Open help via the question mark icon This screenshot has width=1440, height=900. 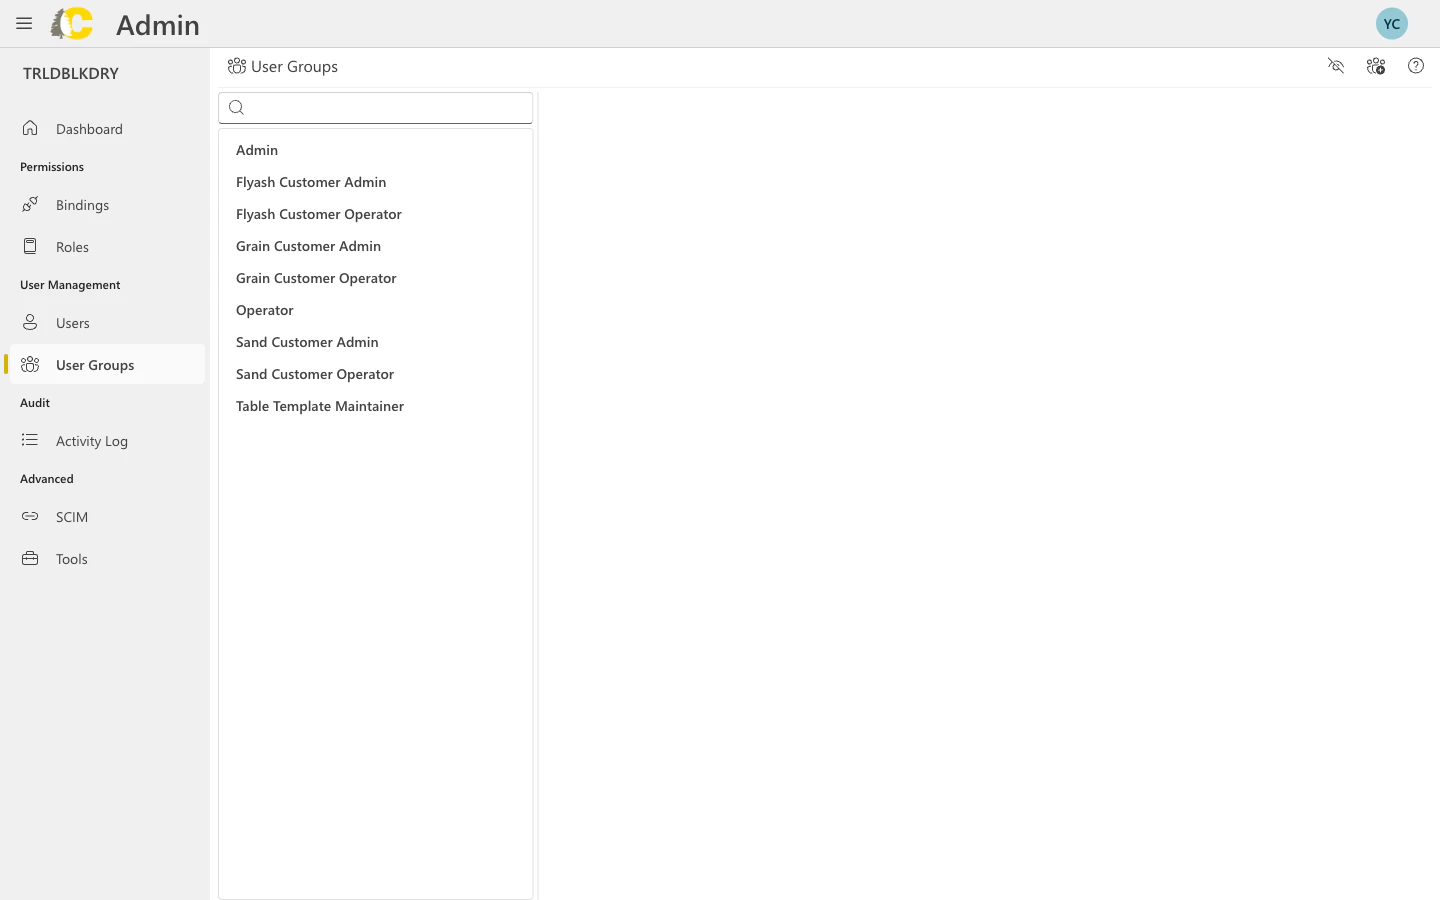1416,66
